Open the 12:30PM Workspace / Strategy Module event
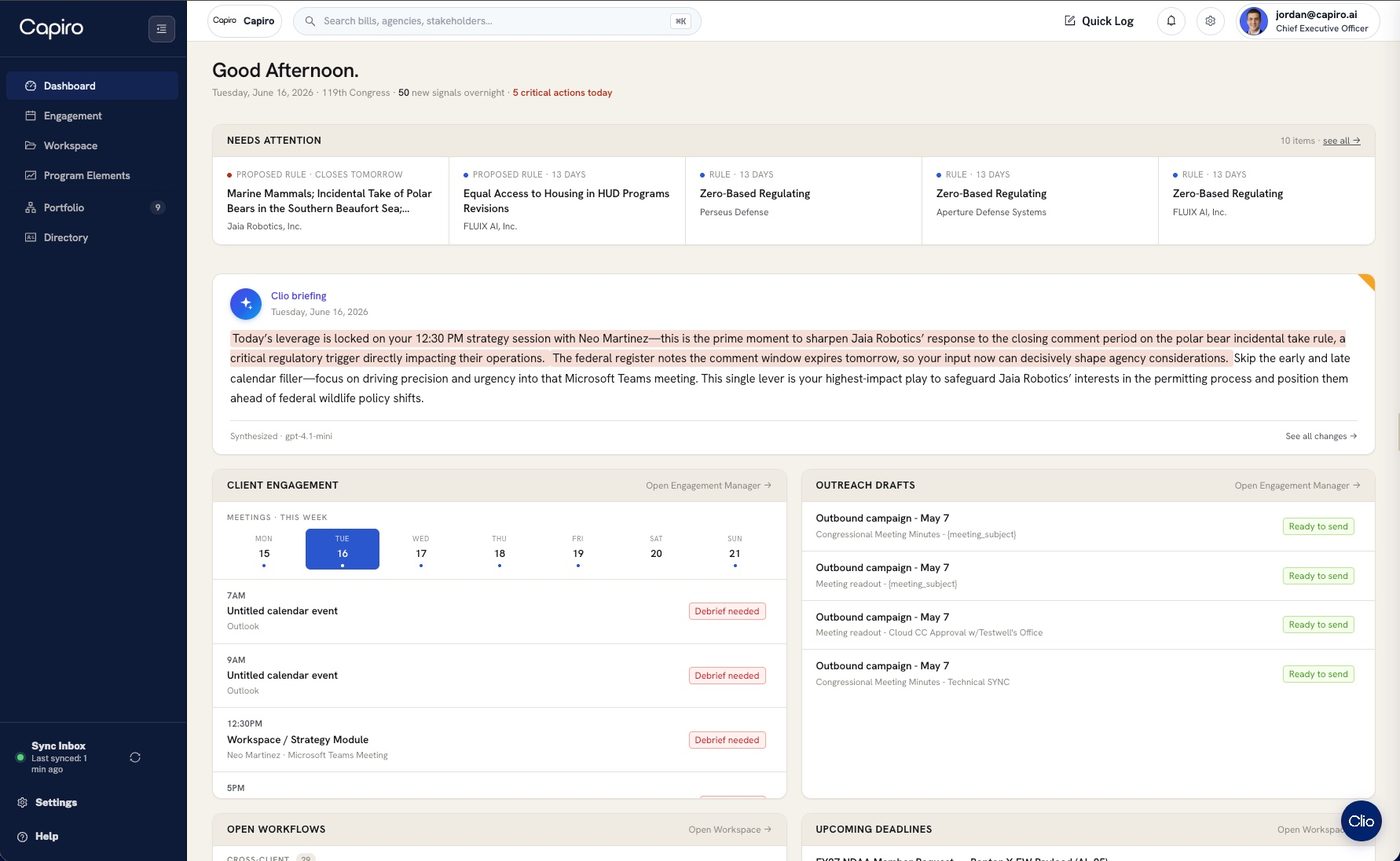 click(x=499, y=740)
